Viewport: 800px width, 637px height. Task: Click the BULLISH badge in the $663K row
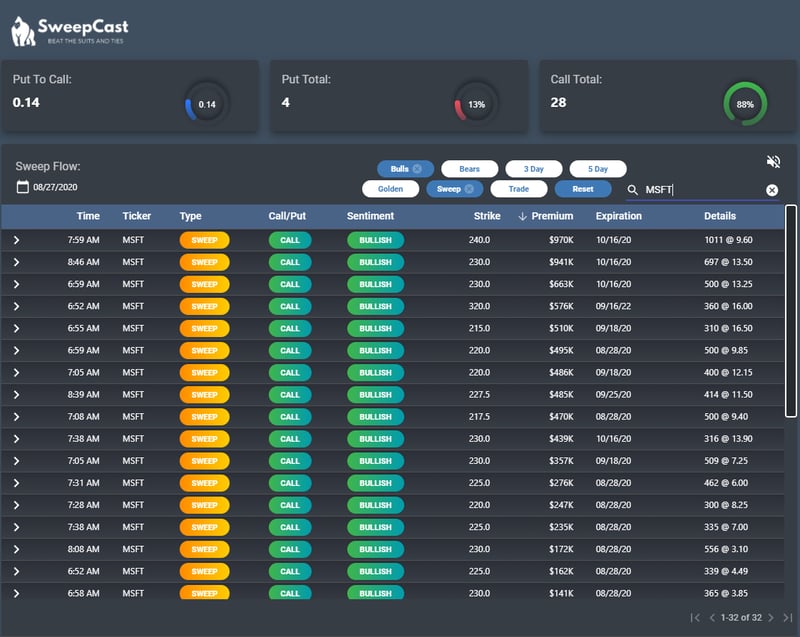[376, 284]
